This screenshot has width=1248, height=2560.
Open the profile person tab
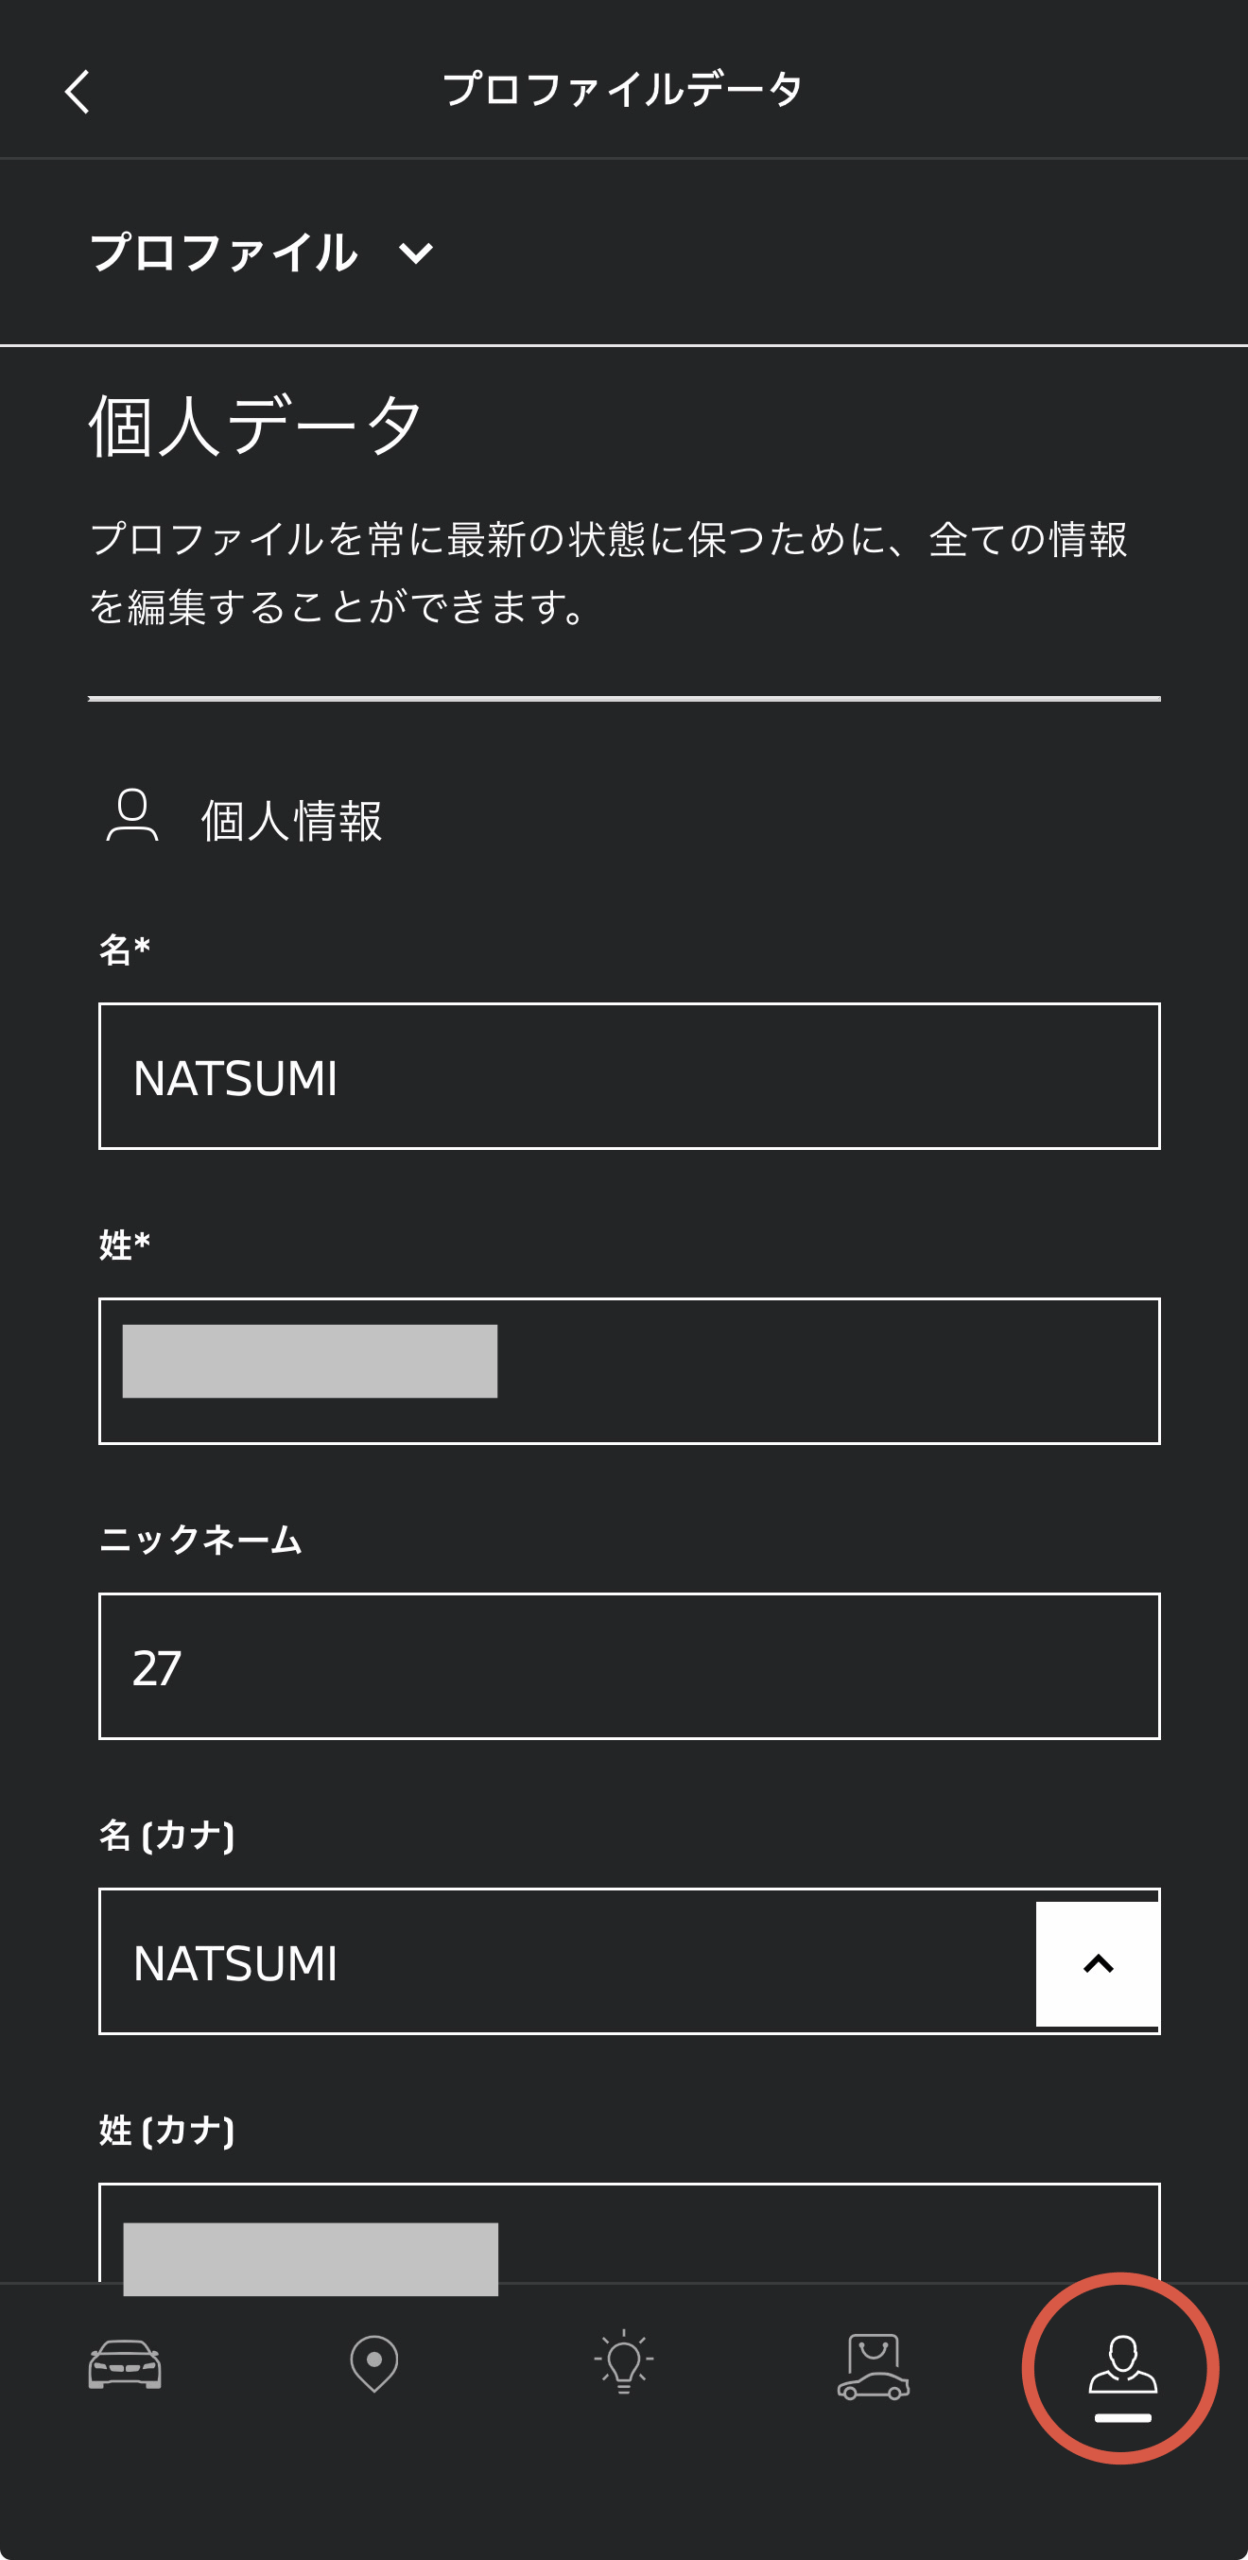click(1122, 2368)
